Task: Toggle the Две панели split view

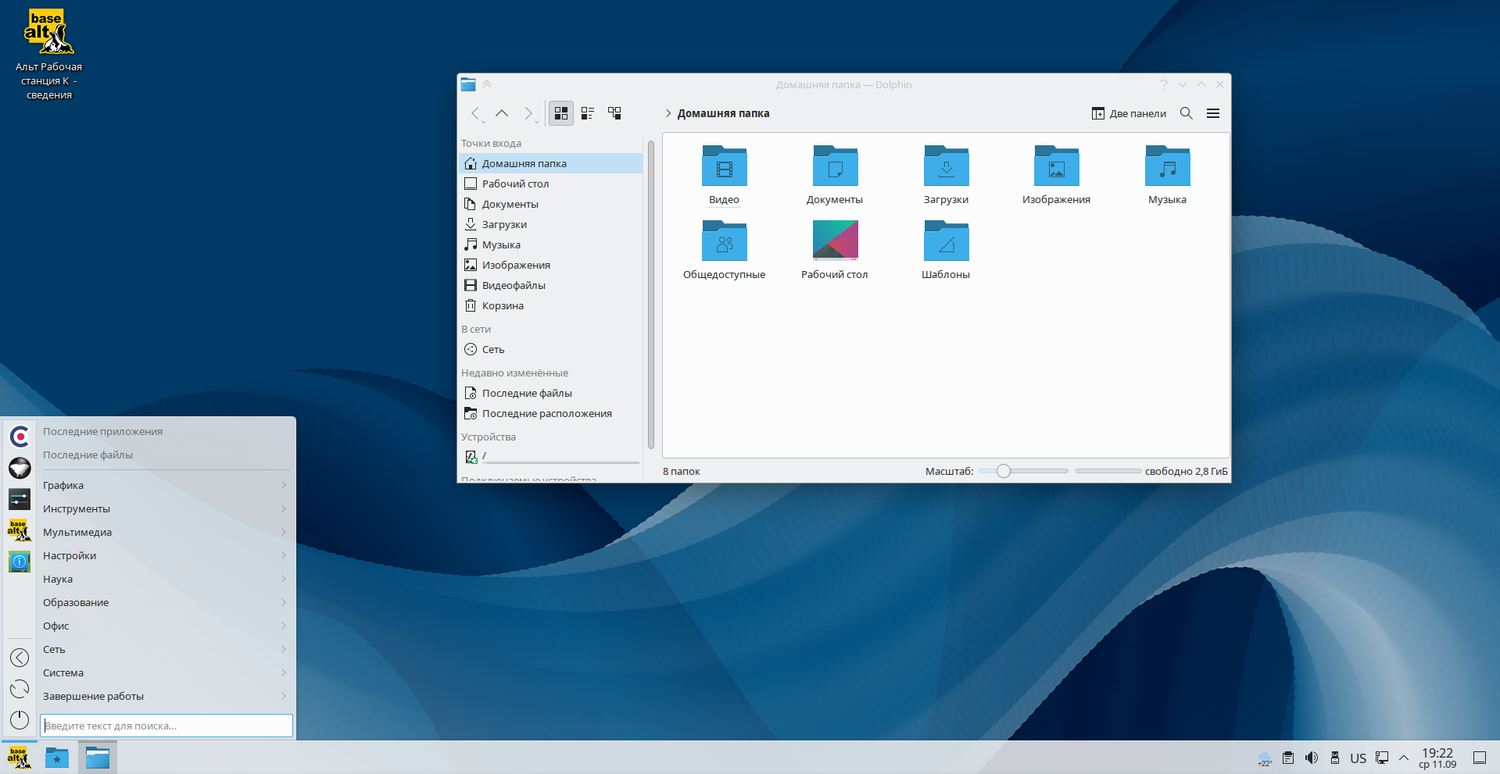Action: (1129, 114)
